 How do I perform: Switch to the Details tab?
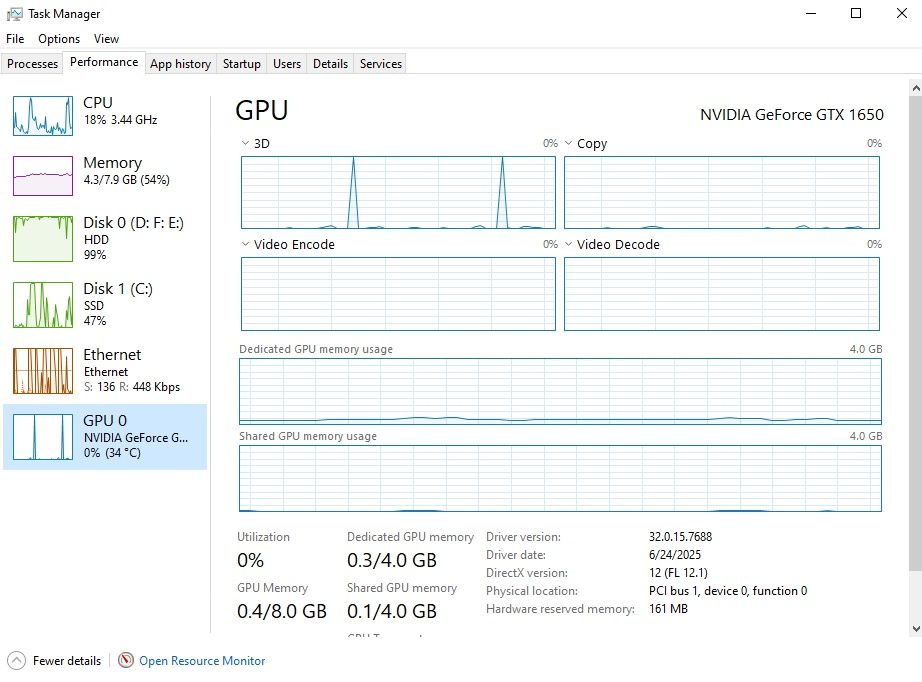[330, 63]
